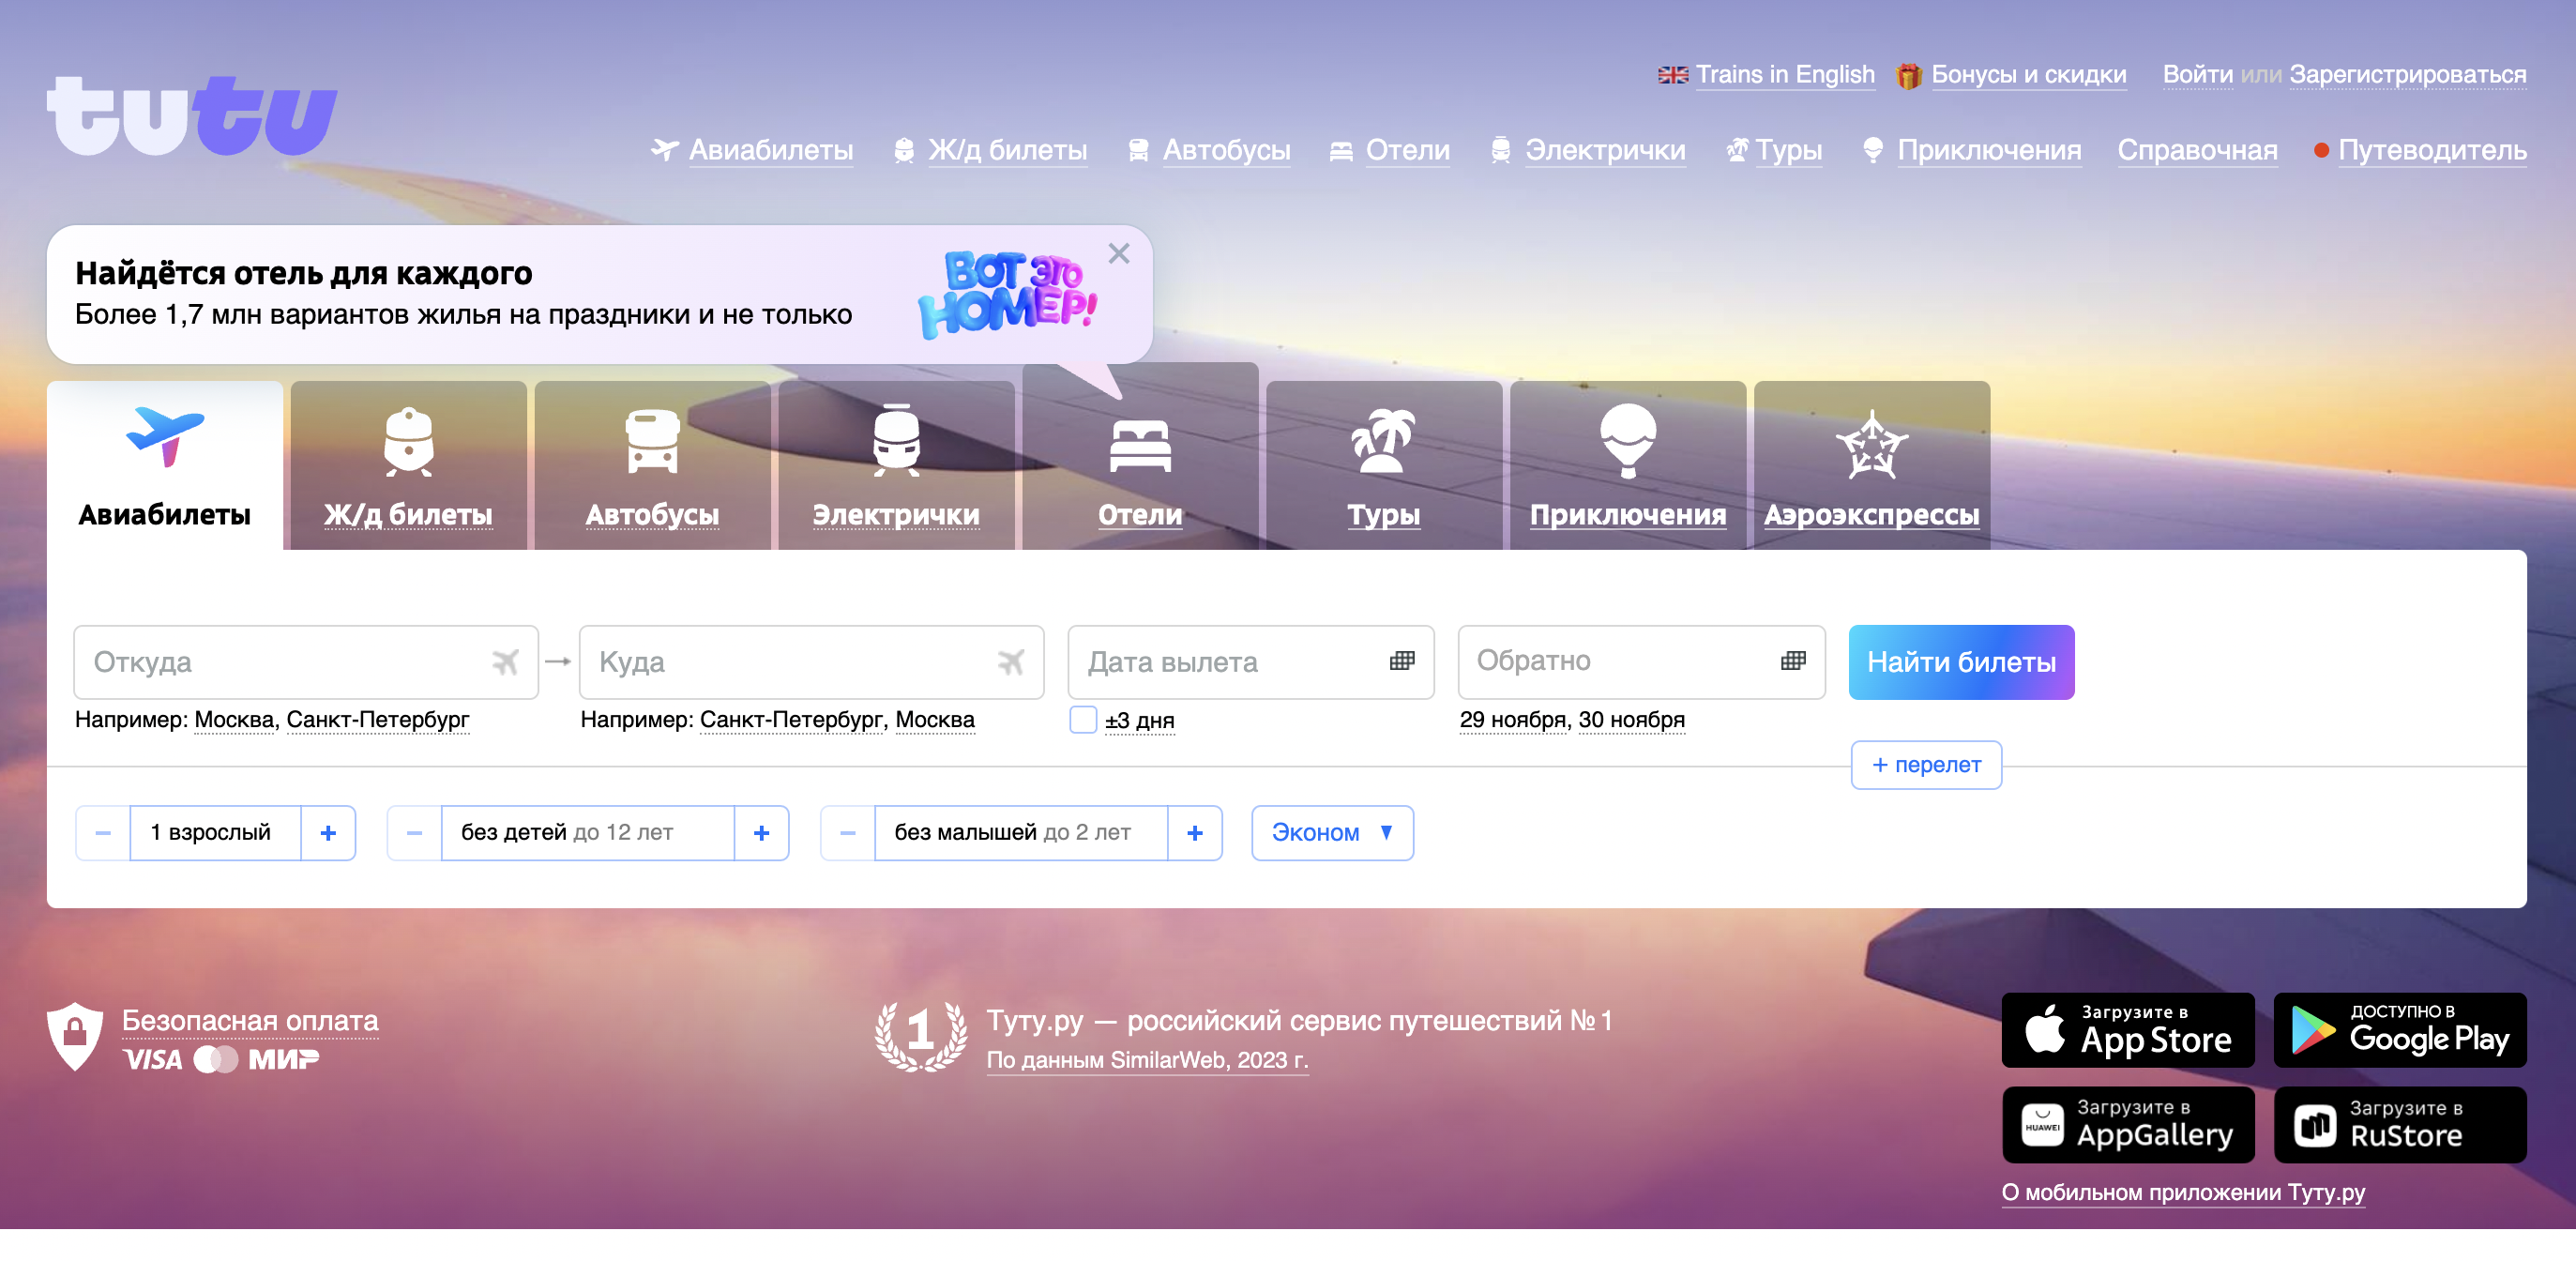Open Отели in top navigation
This screenshot has height=1261, width=2576.
tap(1407, 150)
